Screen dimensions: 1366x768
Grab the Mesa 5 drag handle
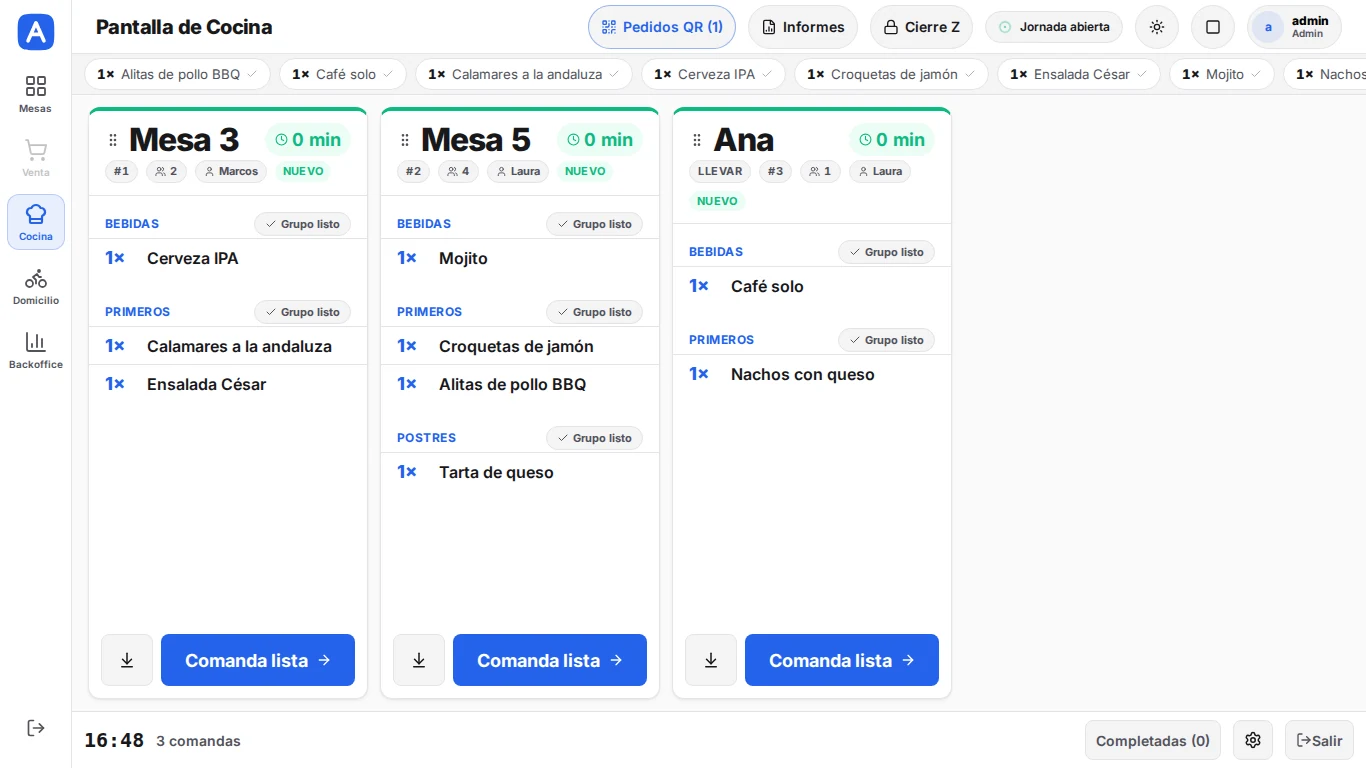pyautogui.click(x=405, y=140)
